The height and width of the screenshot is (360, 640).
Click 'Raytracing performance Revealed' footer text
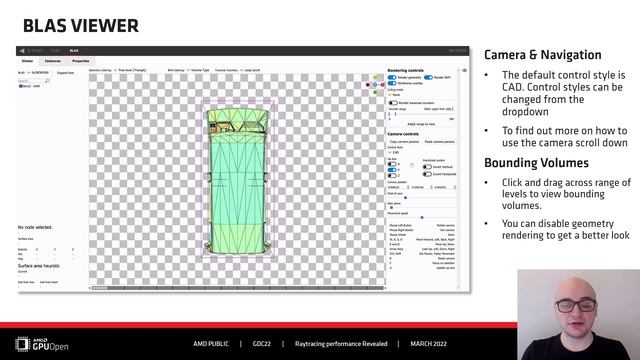(341, 344)
